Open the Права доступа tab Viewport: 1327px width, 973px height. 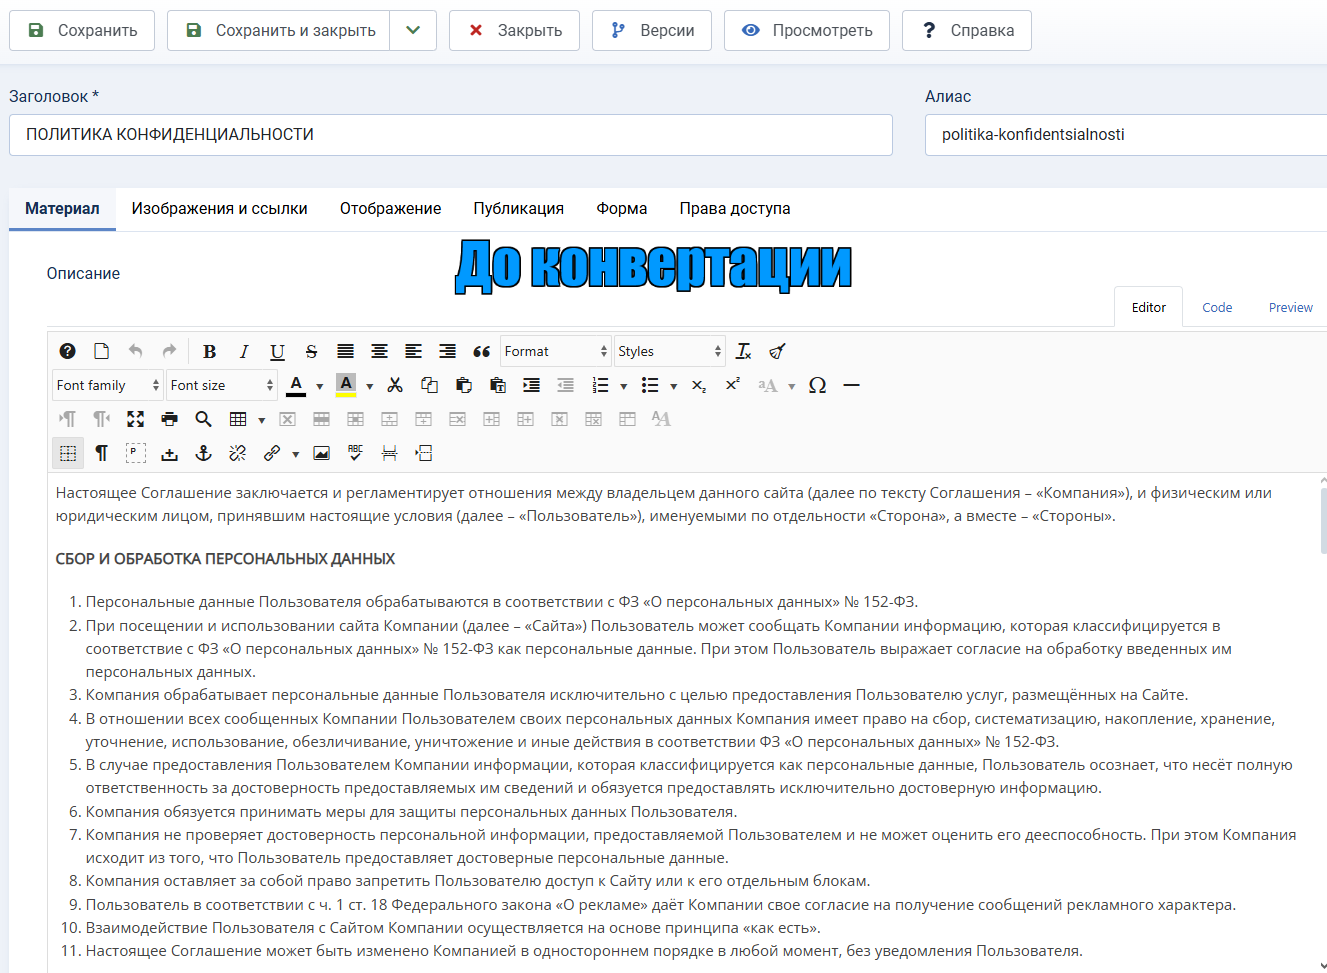click(735, 208)
